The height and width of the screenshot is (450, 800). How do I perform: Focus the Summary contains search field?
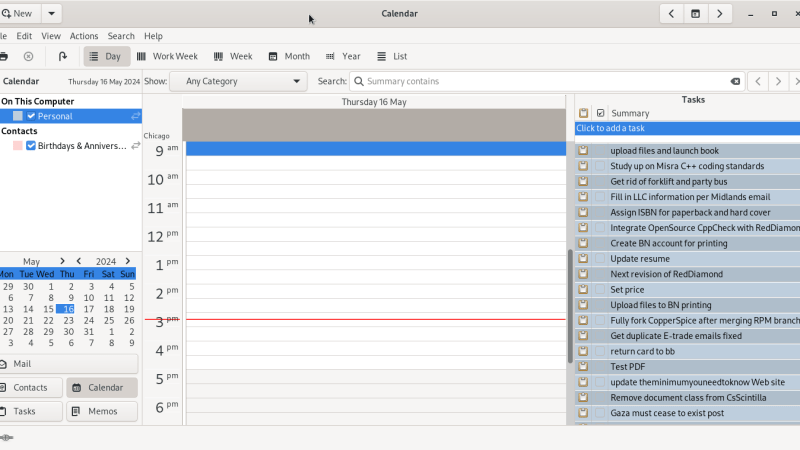click(x=546, y=82)
